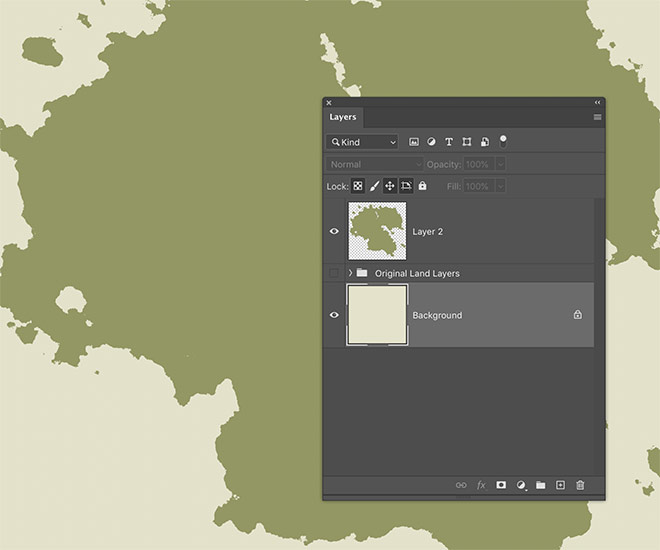Open the Kind filter dropdown
The height and width of the screenshot is (550, 660).
(362, 142)
